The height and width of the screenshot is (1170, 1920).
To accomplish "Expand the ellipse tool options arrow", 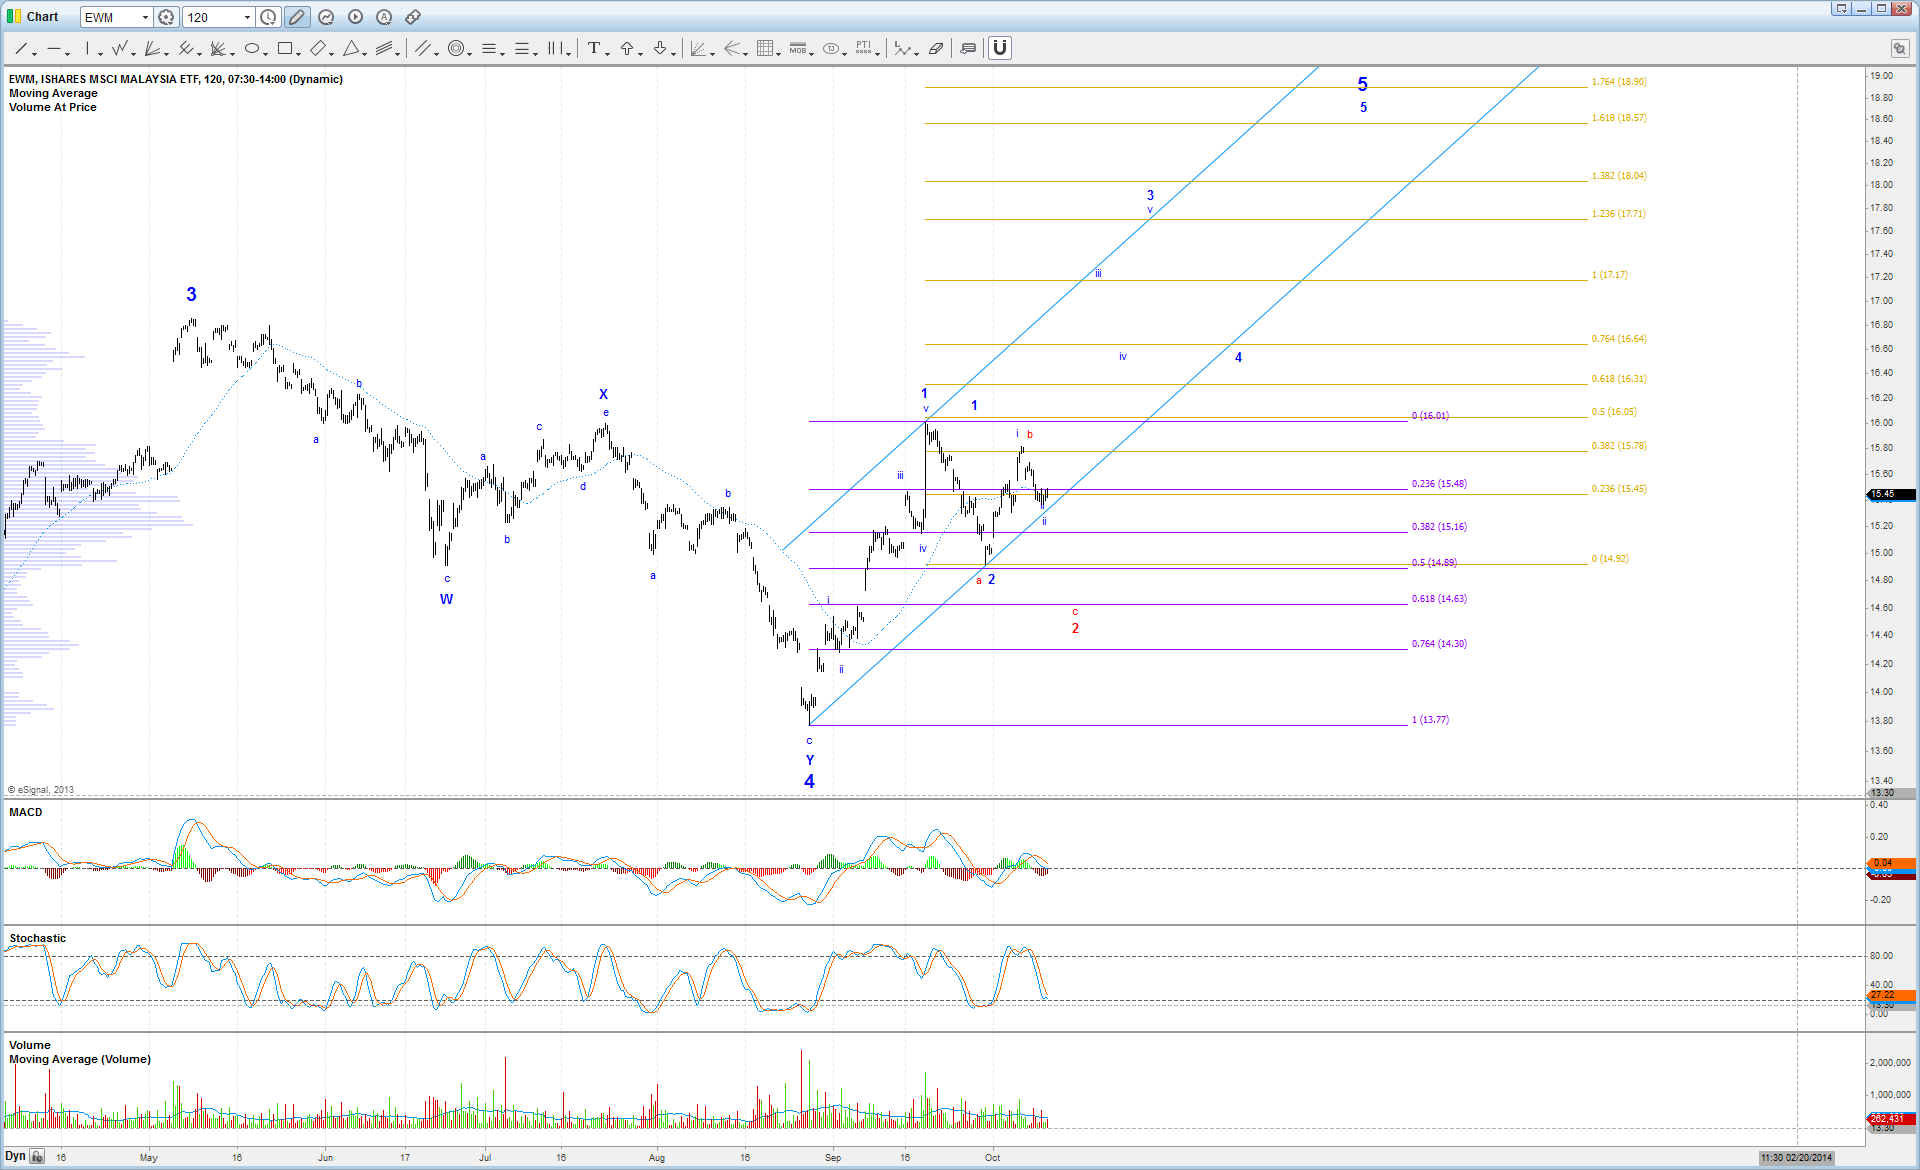I will (266, 52).
